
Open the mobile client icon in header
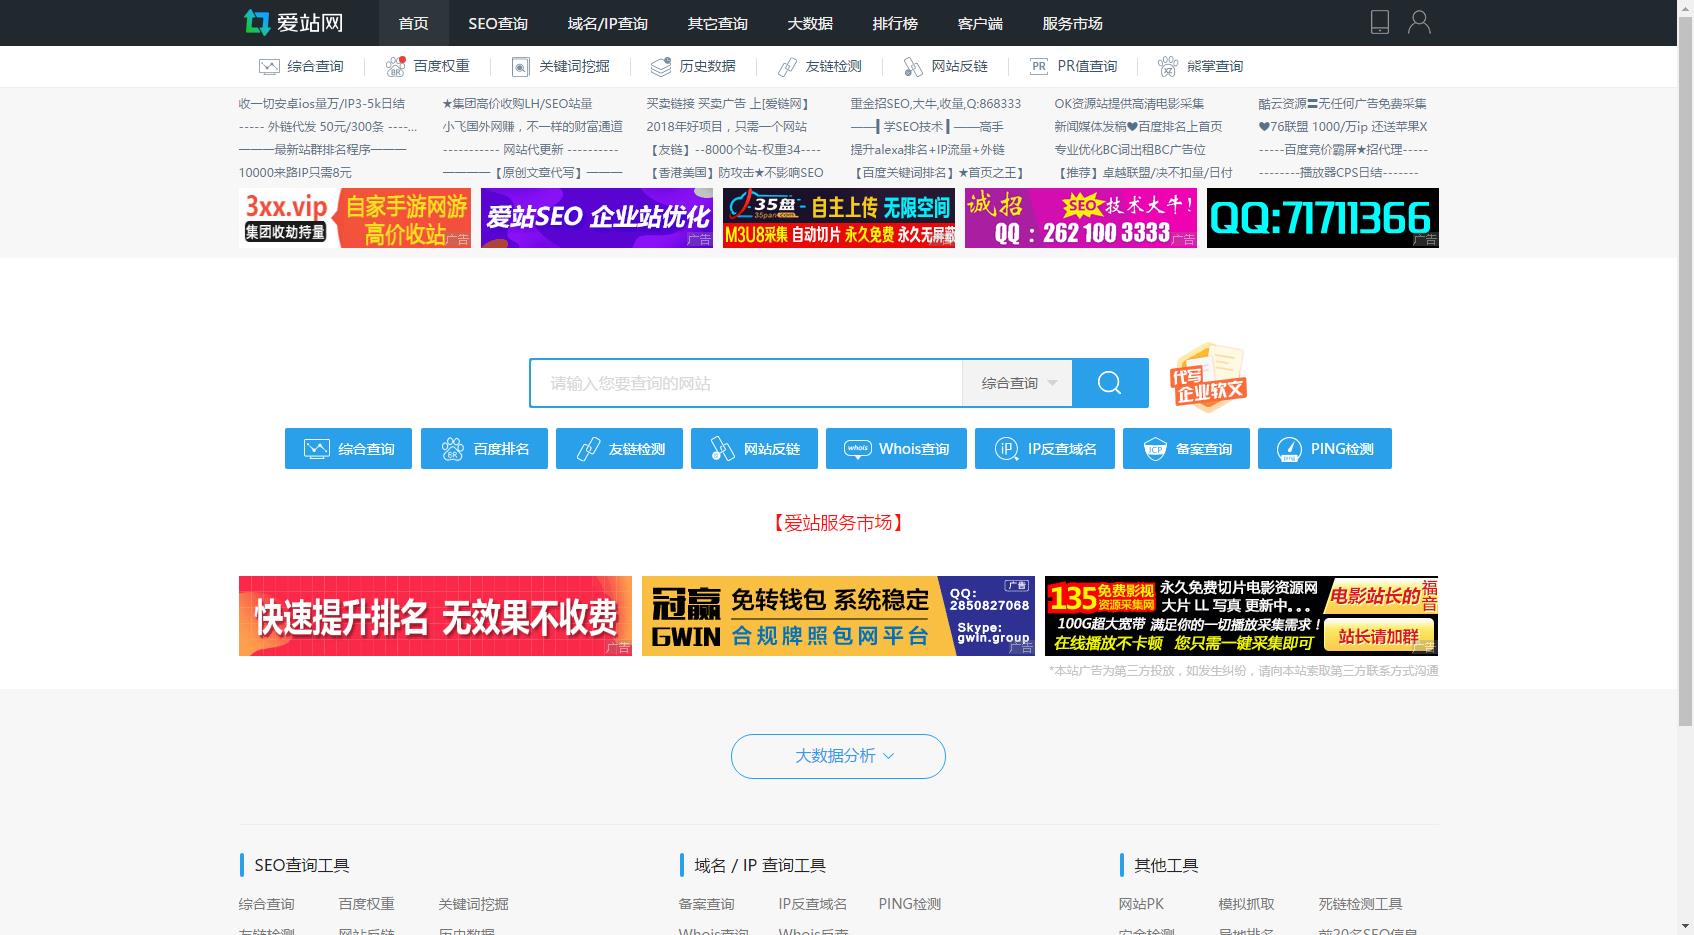(x=1379, y=22)
